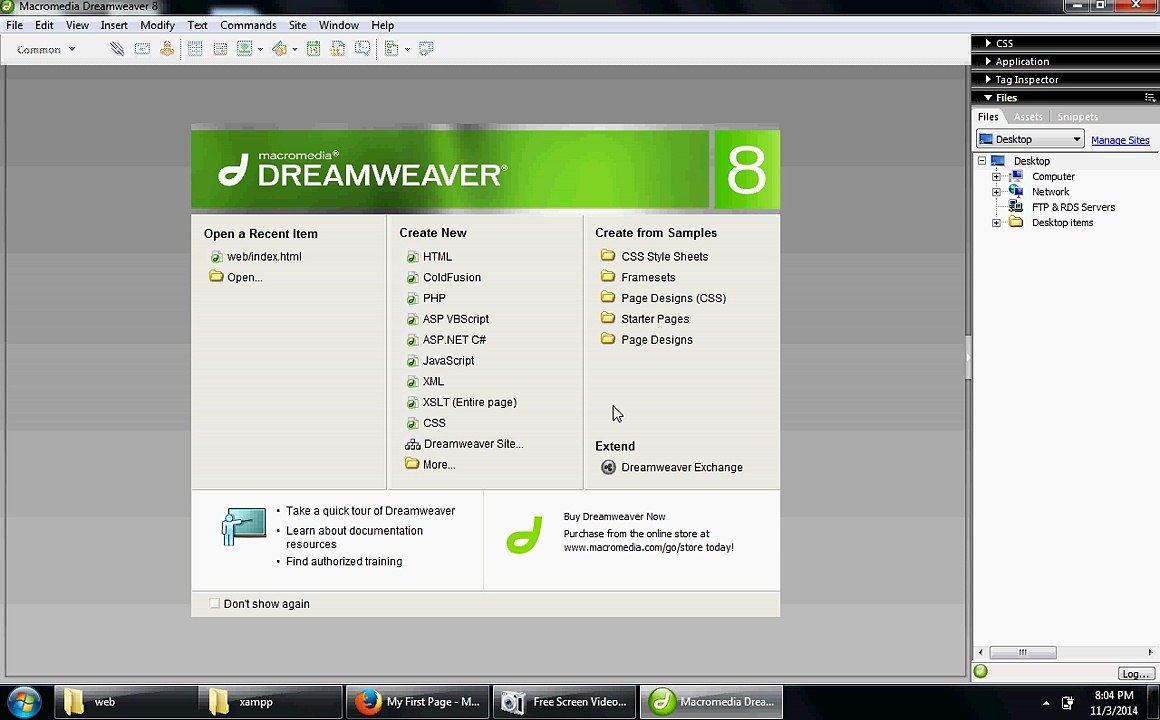Click the Insert Div Tag icon
The width and height of the screenshot is (1160, 720).
pyautogui.click(x=220, y=49)
